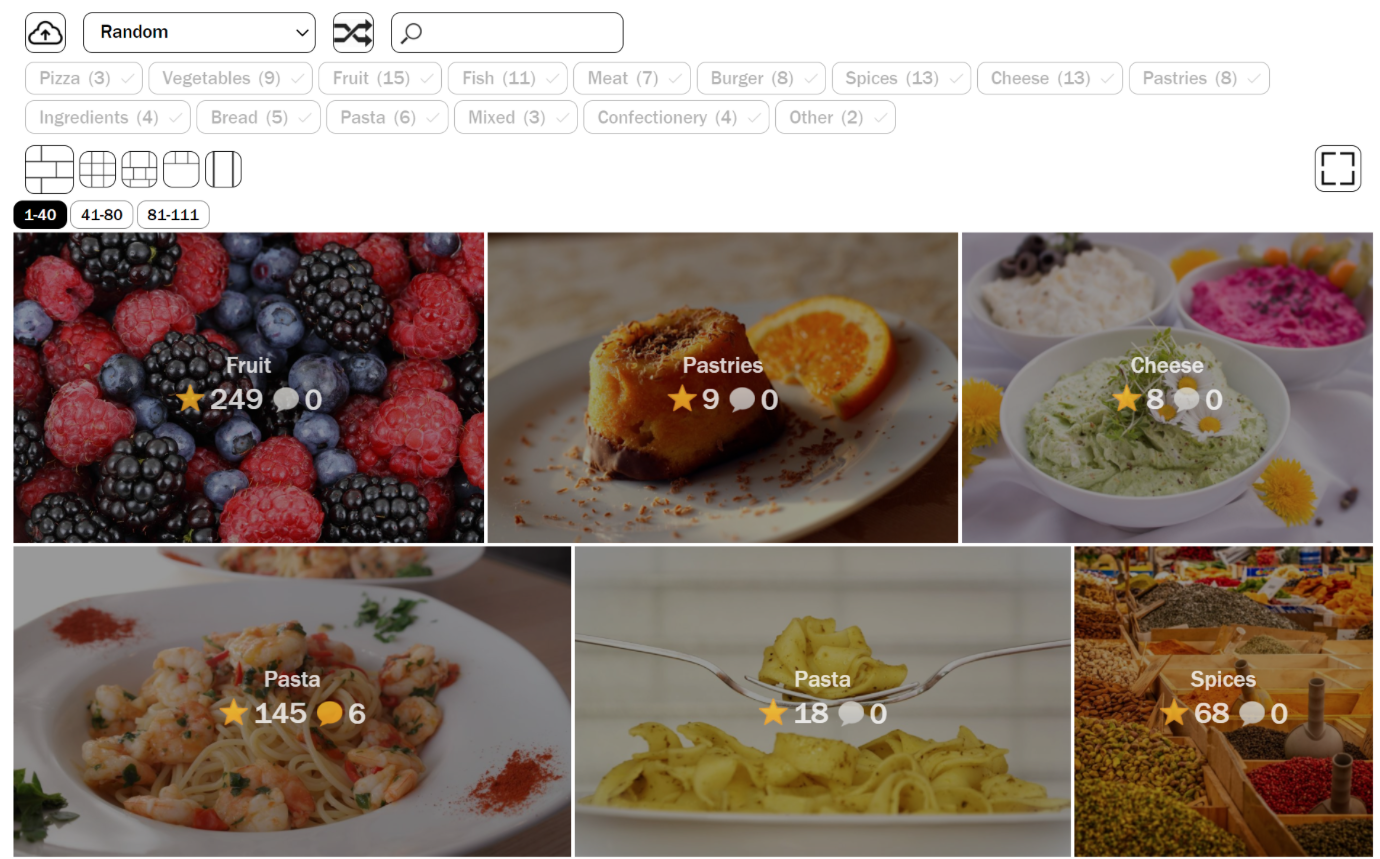Viewport: 1380px width, 859px height.
Task: Toggle the Bread (5) category filter
Action: tap(258, 117)
